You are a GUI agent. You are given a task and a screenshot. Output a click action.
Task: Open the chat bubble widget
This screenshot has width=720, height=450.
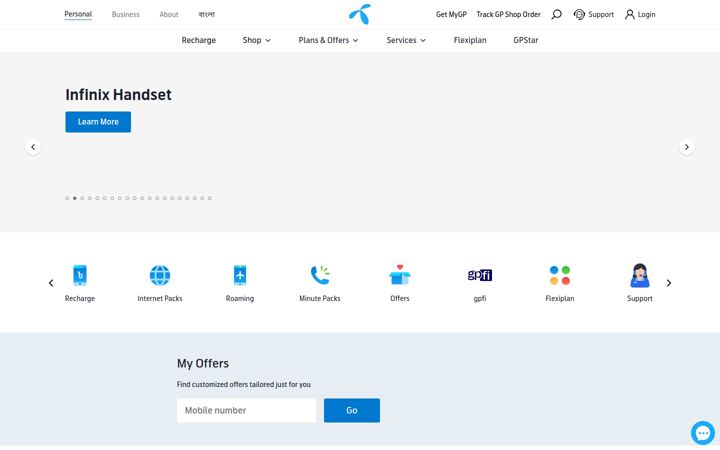tap(703, 433)
